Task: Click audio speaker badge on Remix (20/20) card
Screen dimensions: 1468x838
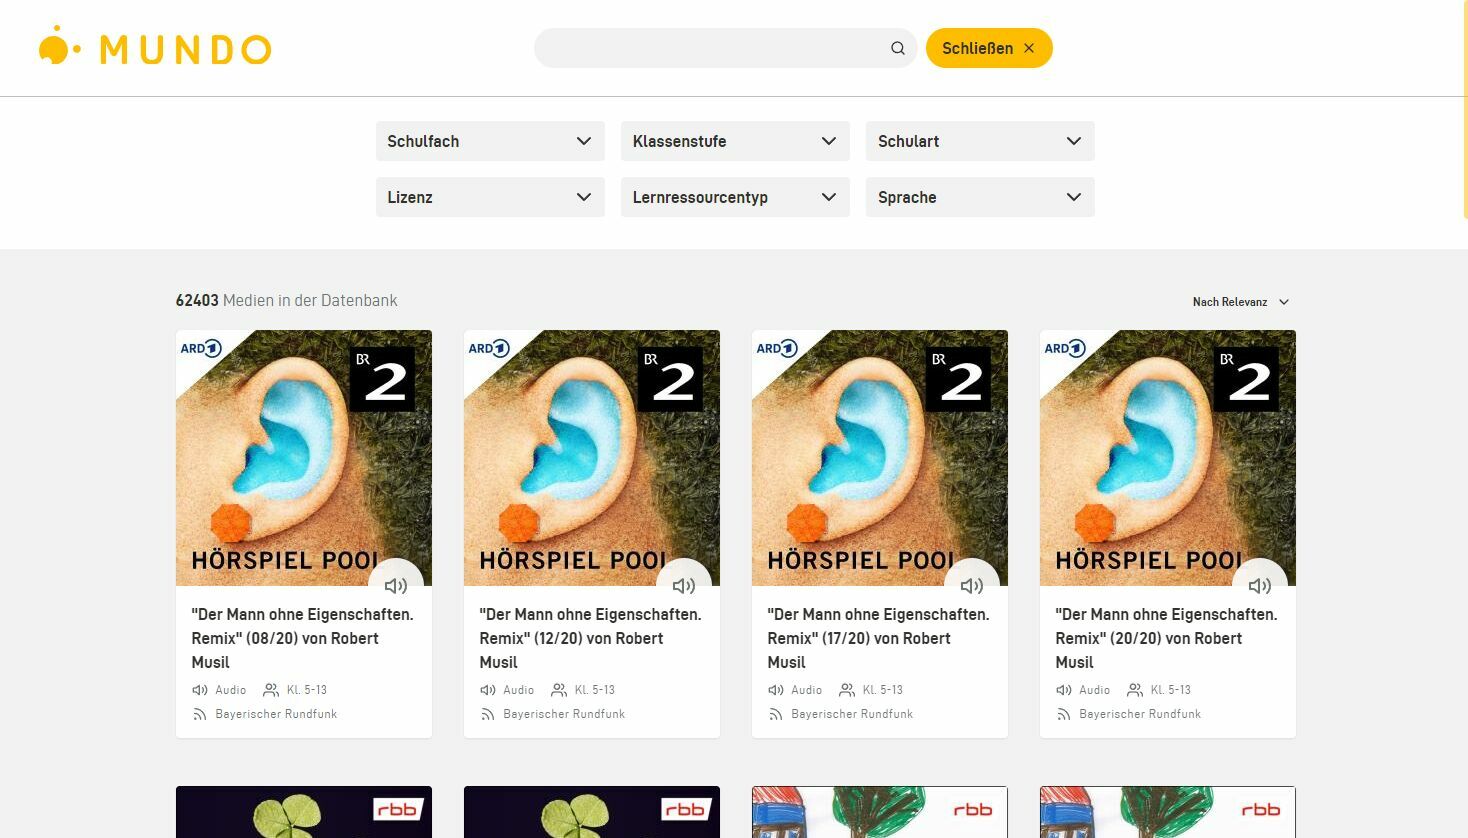Action: [x=1260, y=585]
